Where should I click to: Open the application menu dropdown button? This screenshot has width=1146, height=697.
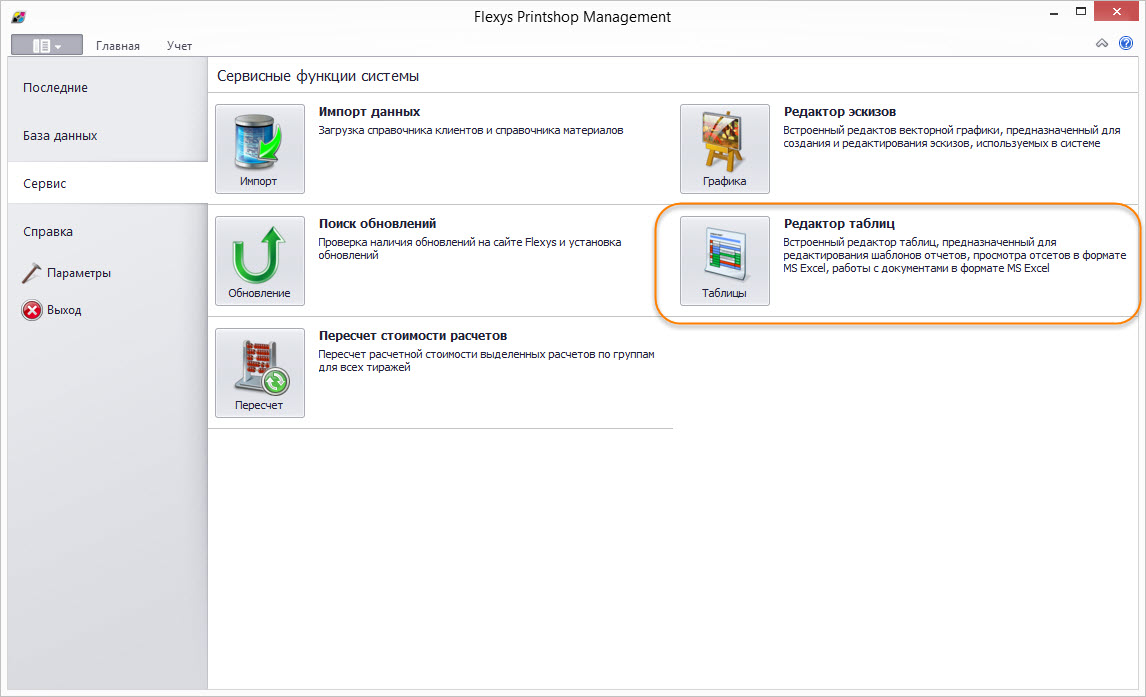coord(47,45)
